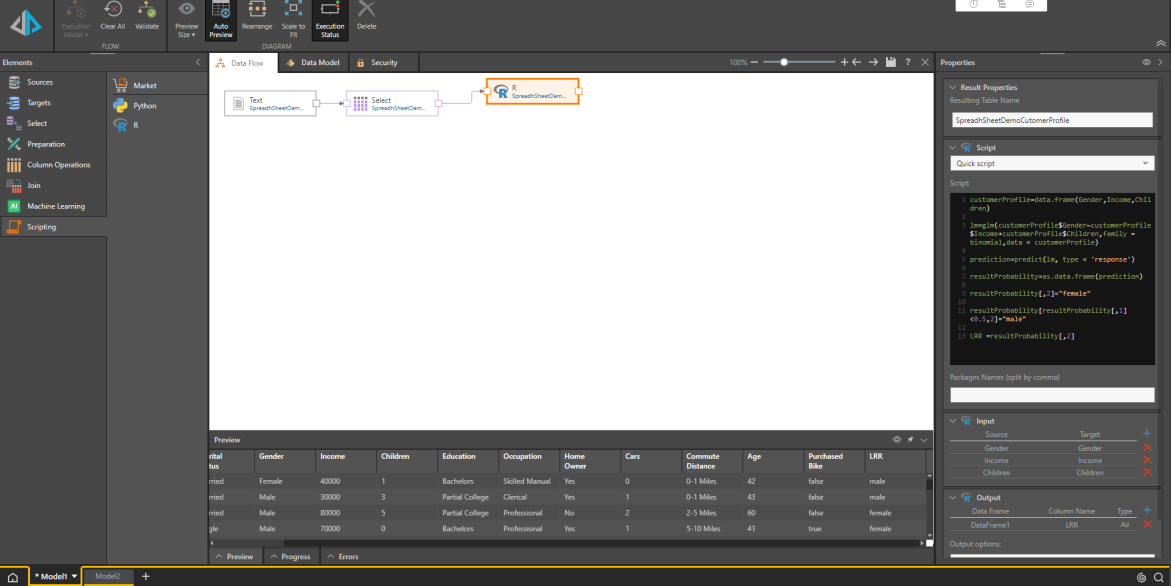
Task: Click the Validate flow icon
Action: [x=147, y=12]
